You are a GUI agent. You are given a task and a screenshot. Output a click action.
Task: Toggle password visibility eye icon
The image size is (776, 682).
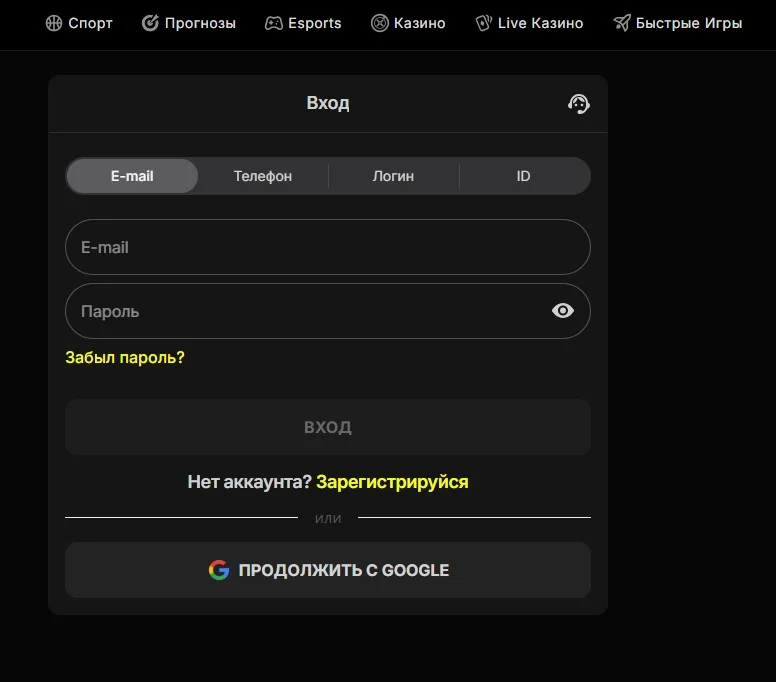[x=563, y=311]
